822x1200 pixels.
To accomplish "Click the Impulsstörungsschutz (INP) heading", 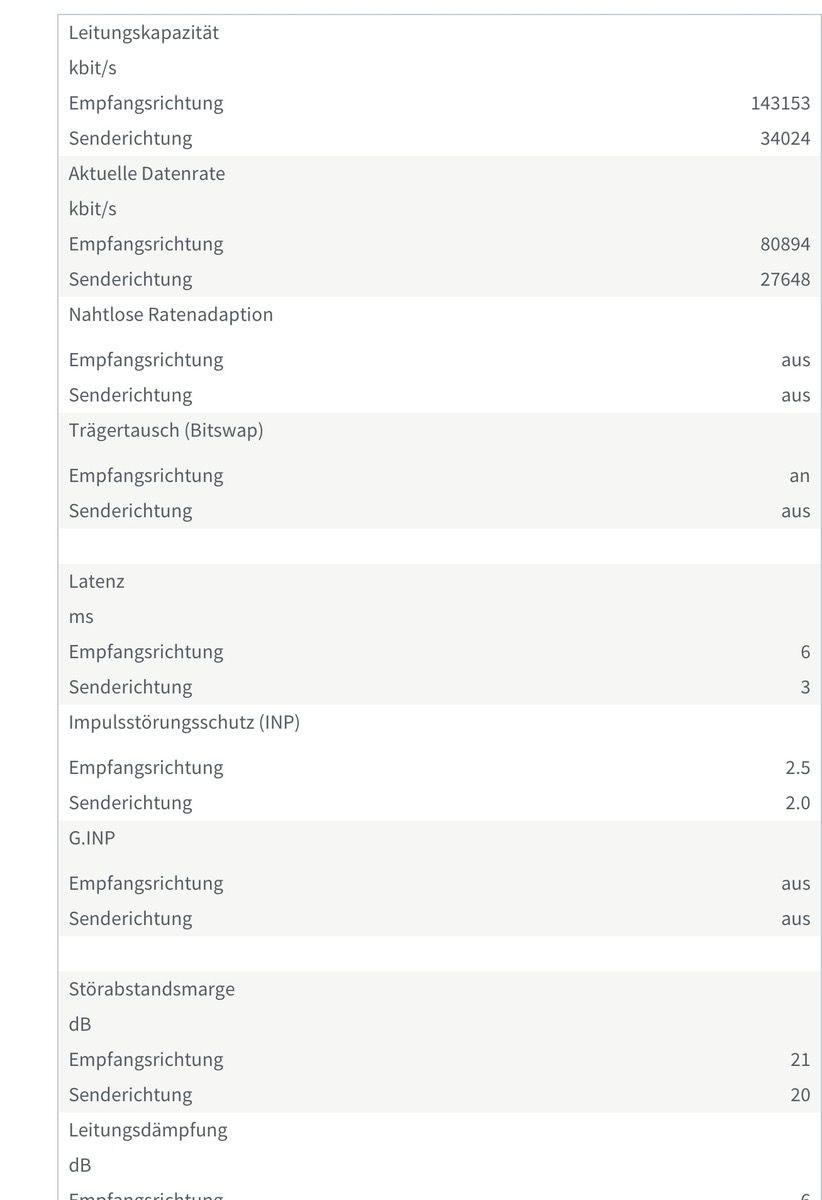I will click(184, 722).
